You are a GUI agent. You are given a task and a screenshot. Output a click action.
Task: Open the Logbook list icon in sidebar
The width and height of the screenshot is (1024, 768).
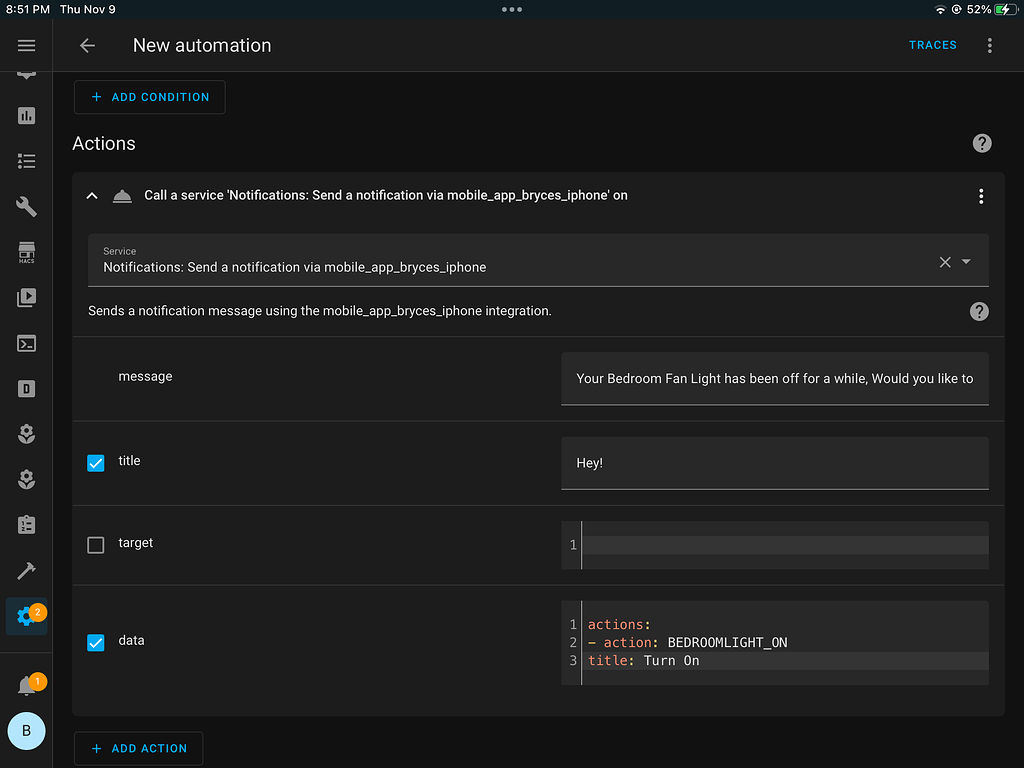[x=26, y=161]
